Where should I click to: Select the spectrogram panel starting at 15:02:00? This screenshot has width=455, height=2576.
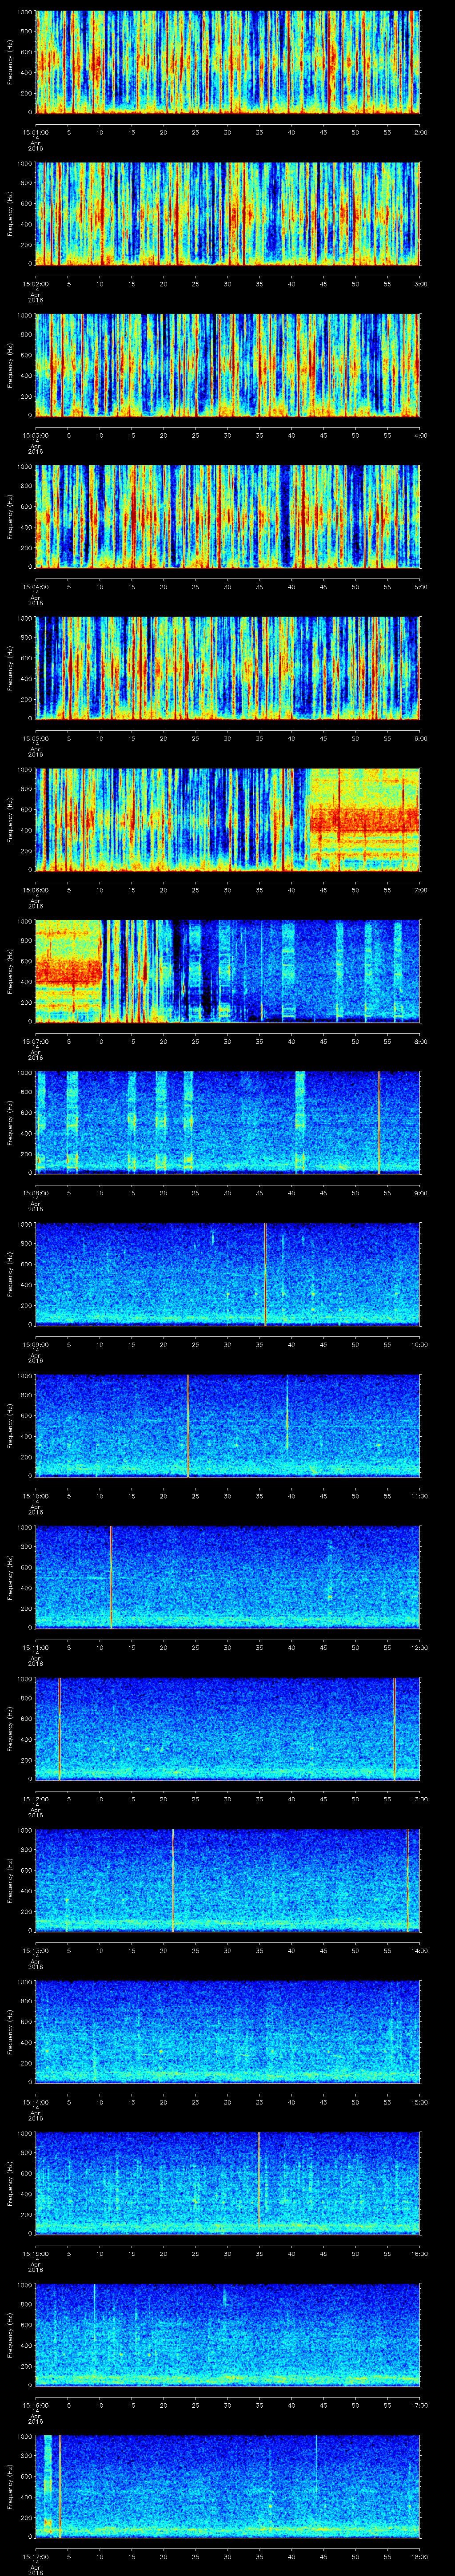coord(228,214)
